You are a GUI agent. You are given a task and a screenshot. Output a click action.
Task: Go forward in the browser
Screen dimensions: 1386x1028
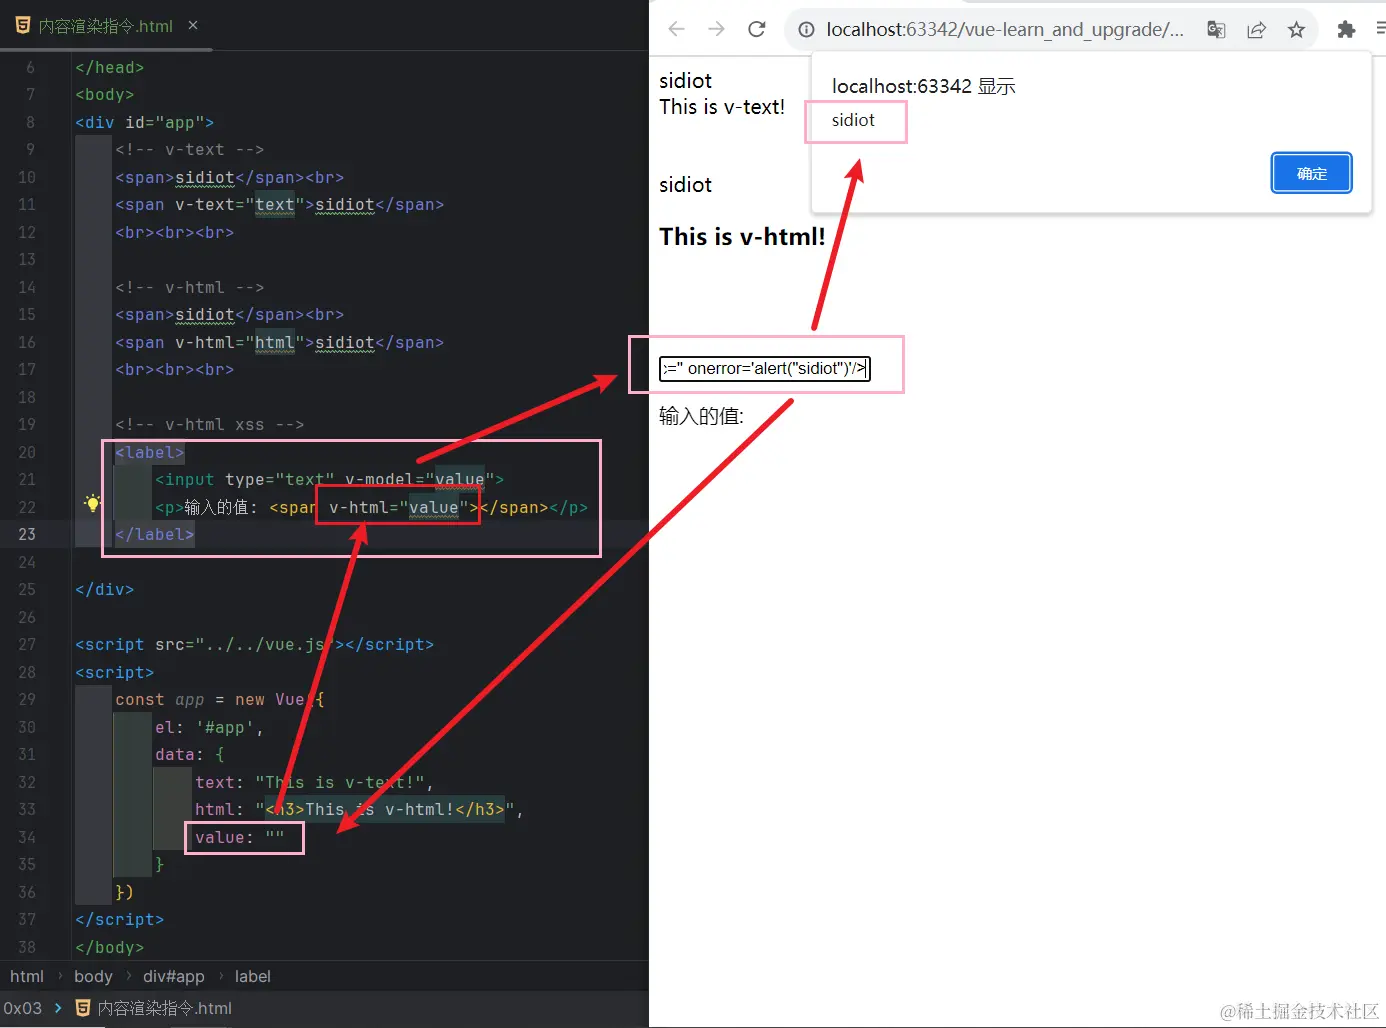pyautogui.click(x=716, y=29)
